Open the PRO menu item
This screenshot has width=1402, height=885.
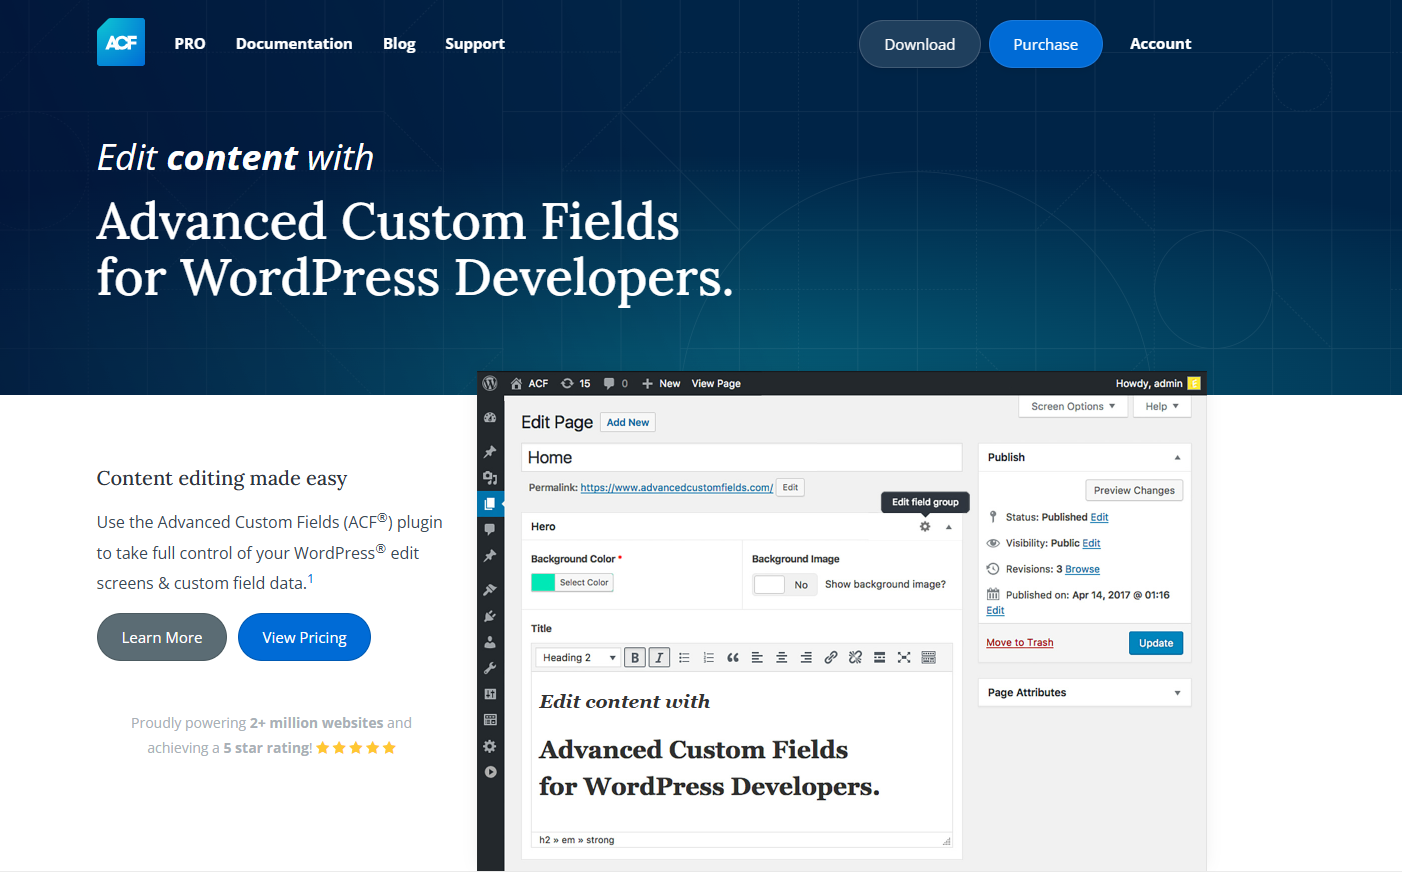[190, 43]
